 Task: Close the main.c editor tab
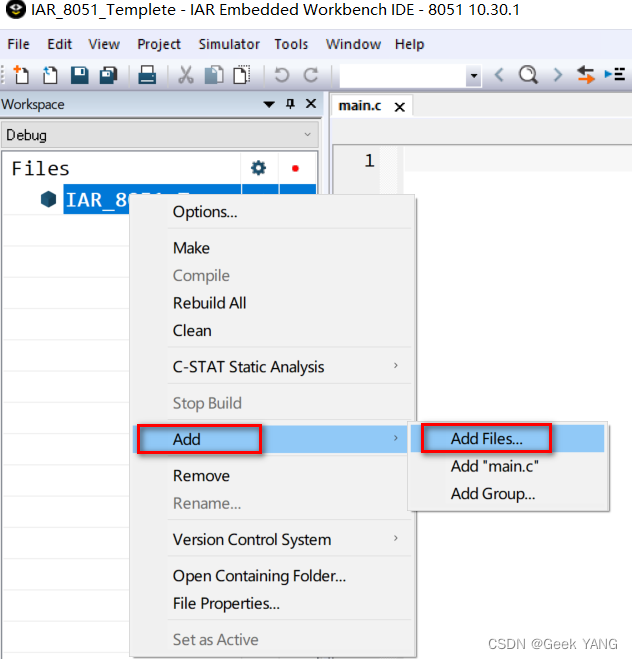pos(400,107)
